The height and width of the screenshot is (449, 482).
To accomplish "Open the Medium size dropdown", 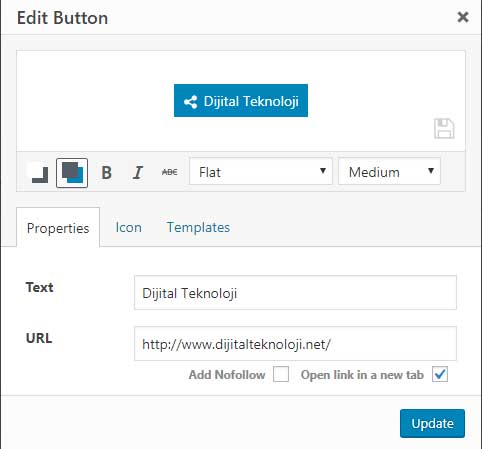I will [389, 171].
